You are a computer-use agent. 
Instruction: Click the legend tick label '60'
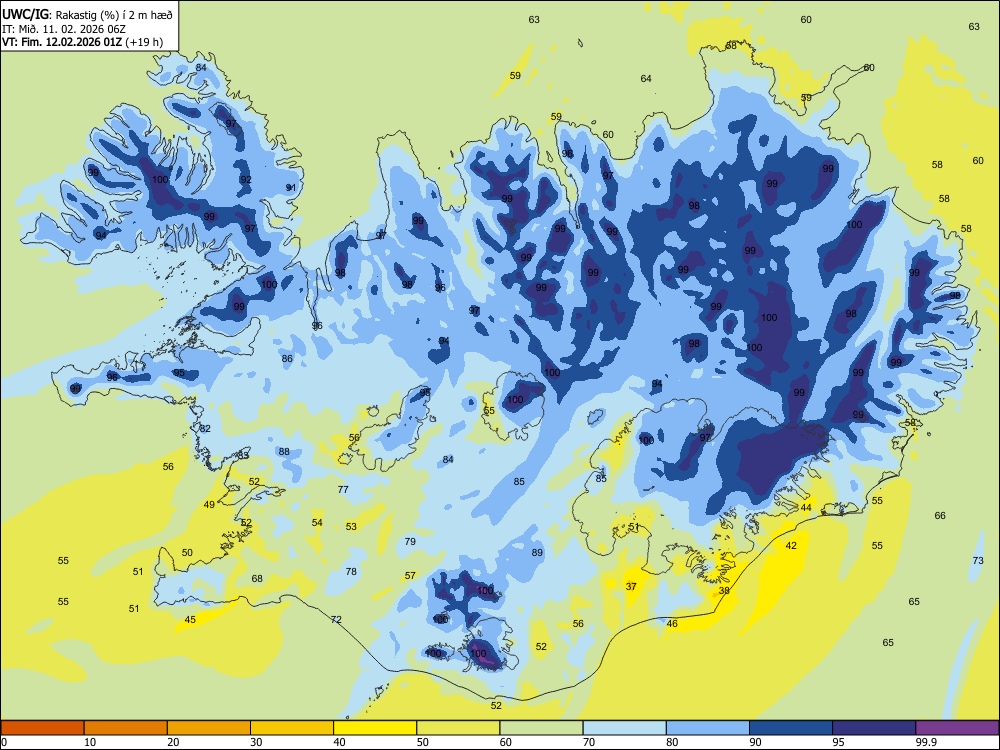[506, 742]
